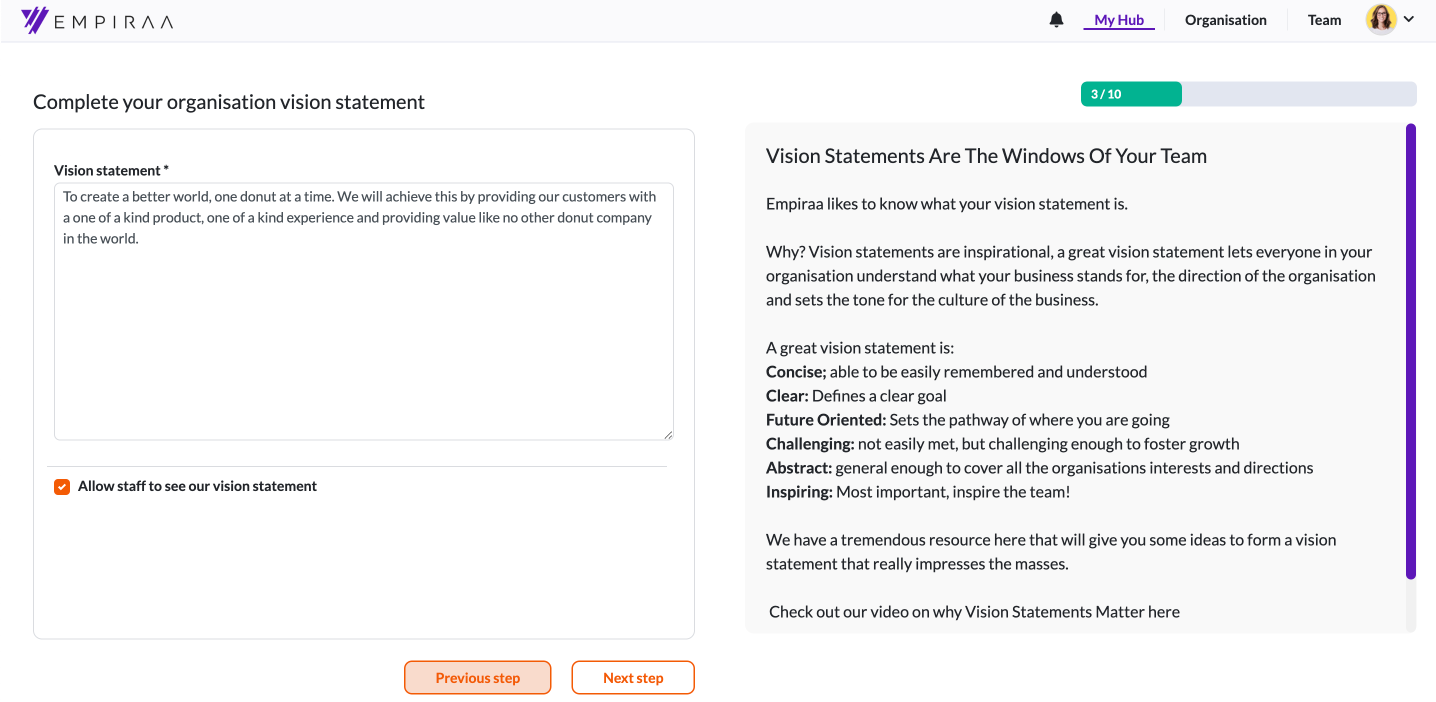Click the 3 / 10 progress bar
Viewport: 1436px width, 702px height.
(1130, 94)
